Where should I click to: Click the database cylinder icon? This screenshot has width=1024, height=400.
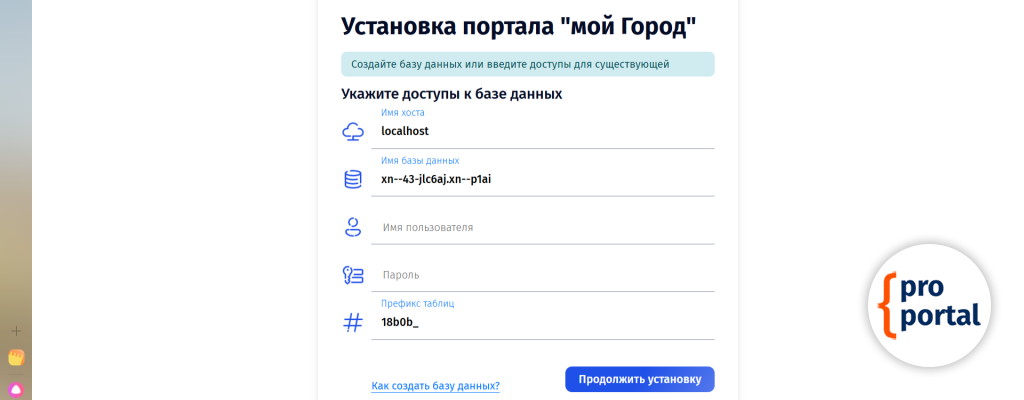(x=352, y=179)
